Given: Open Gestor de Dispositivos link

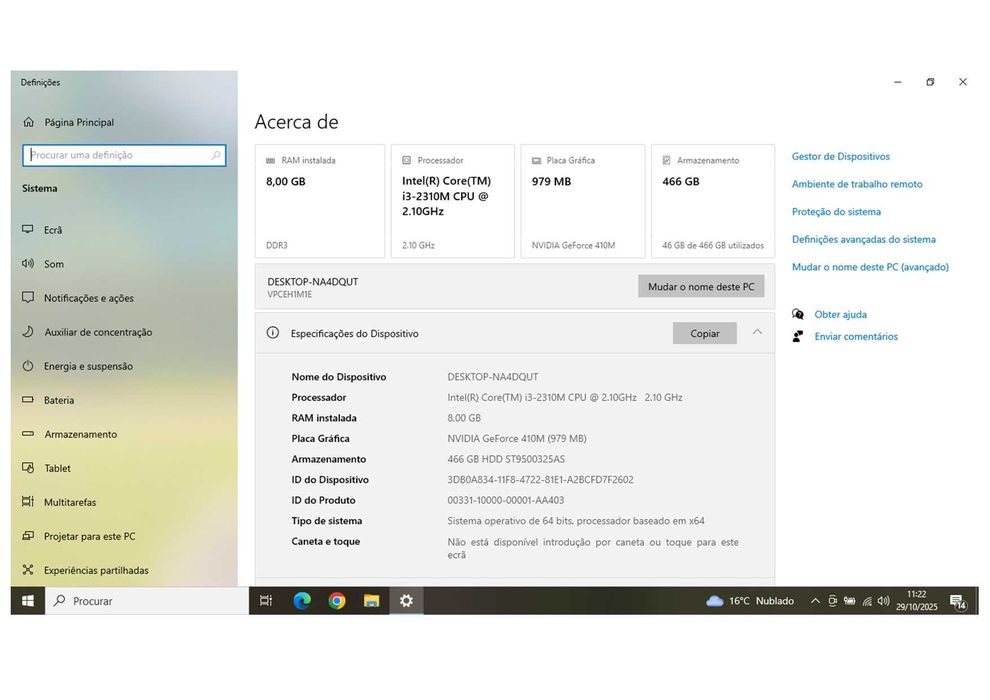Looking at the screenshot, I should pyautogui.click(x=840, y=157).
